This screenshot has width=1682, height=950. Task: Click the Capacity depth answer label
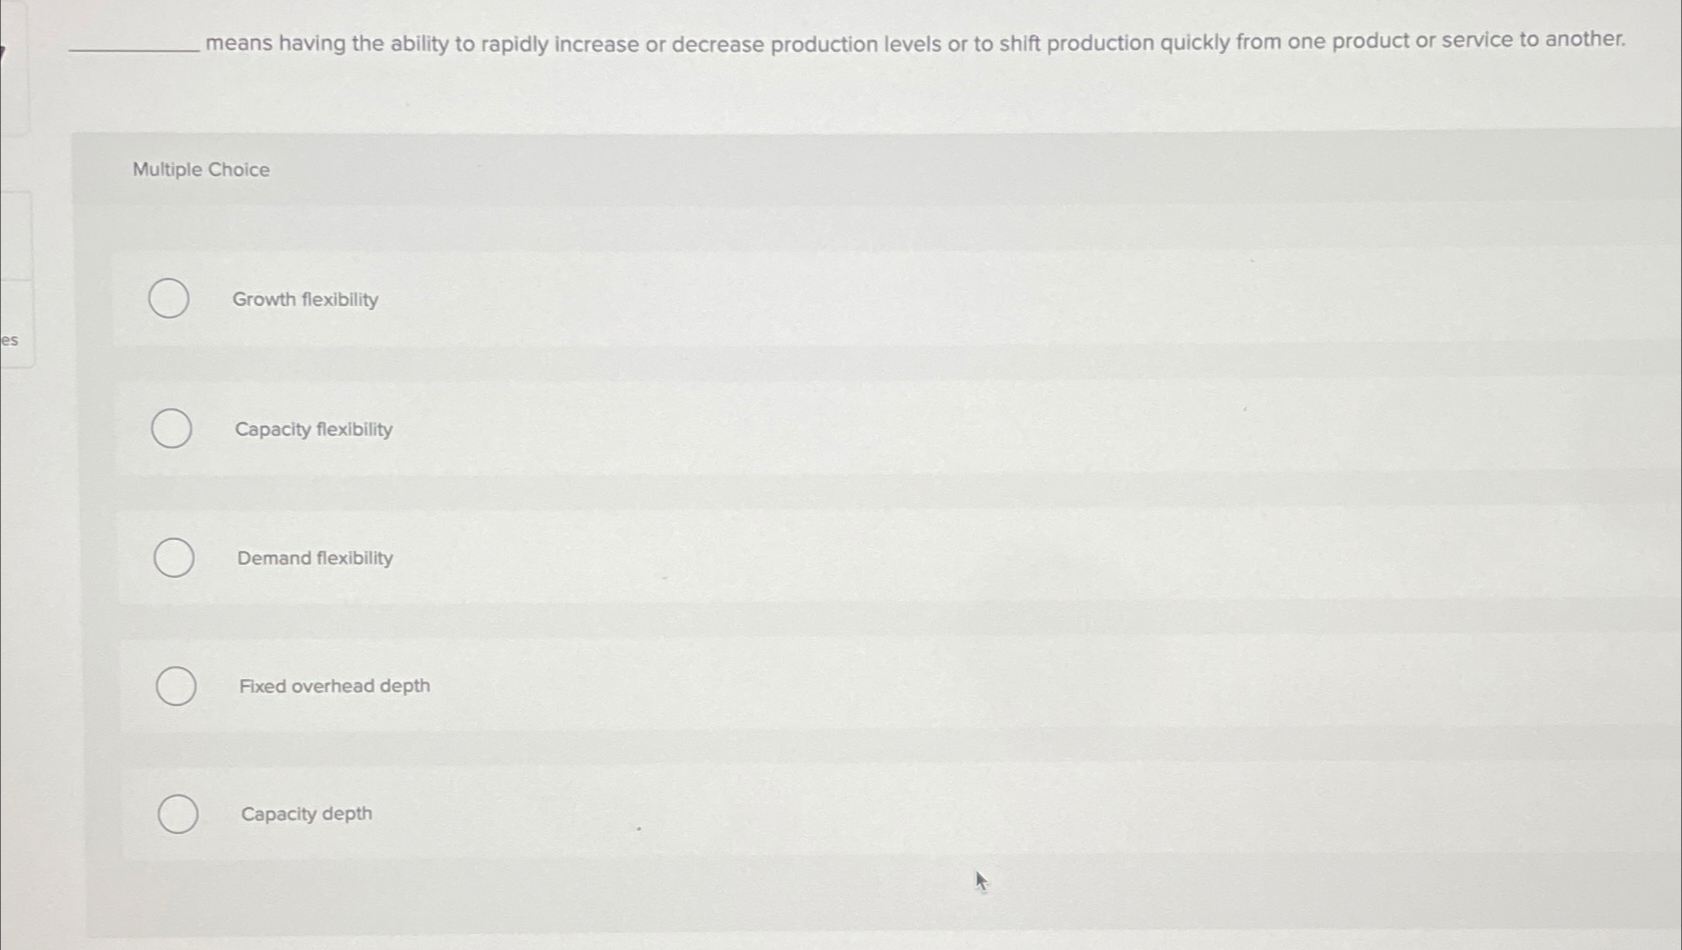tap(306, 813)
